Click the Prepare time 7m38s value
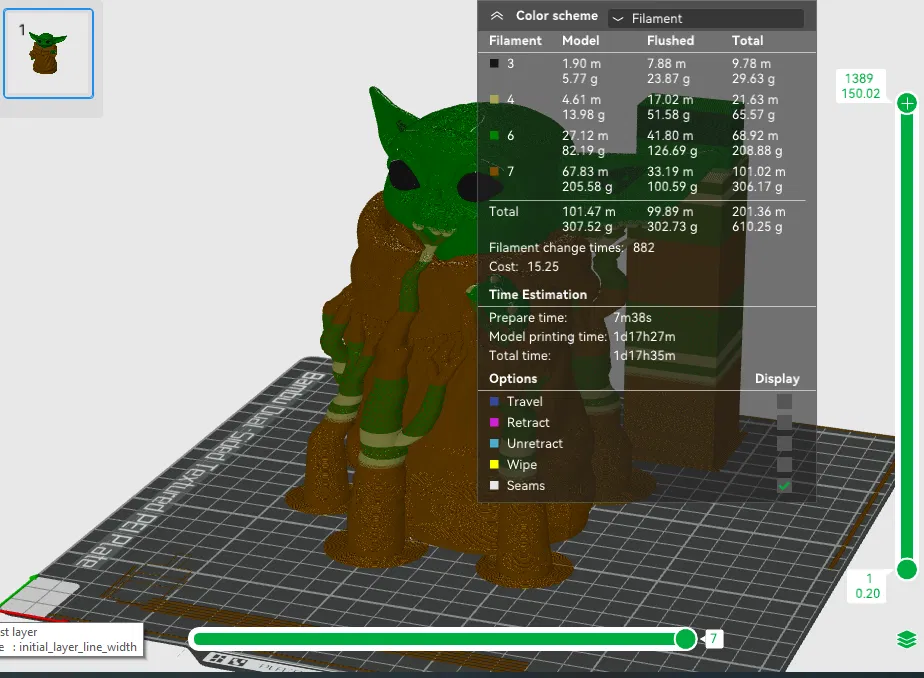The image size is (924, 678). [632, 318]
